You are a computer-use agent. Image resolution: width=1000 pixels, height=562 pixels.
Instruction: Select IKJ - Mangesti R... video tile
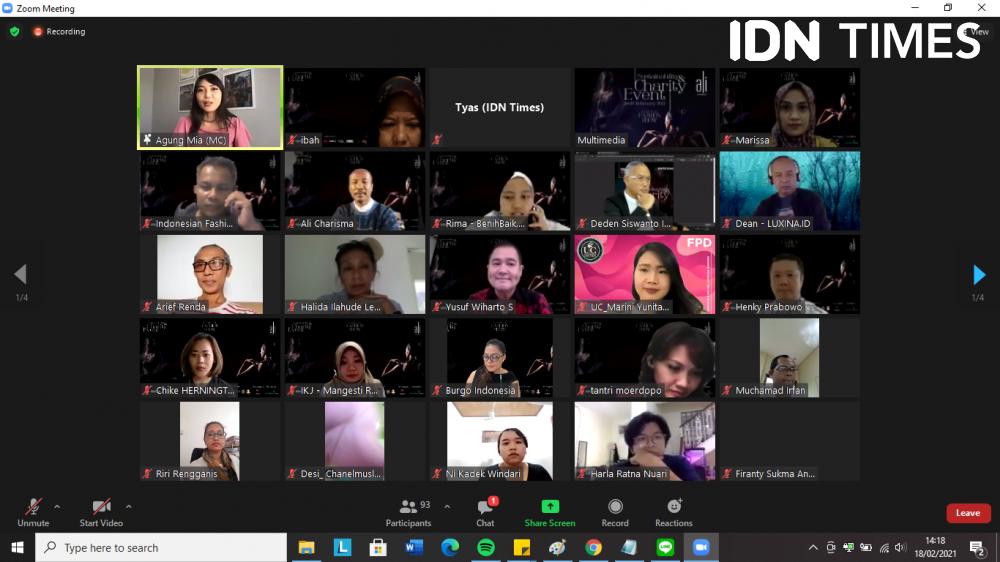click(x=355, y=358)
